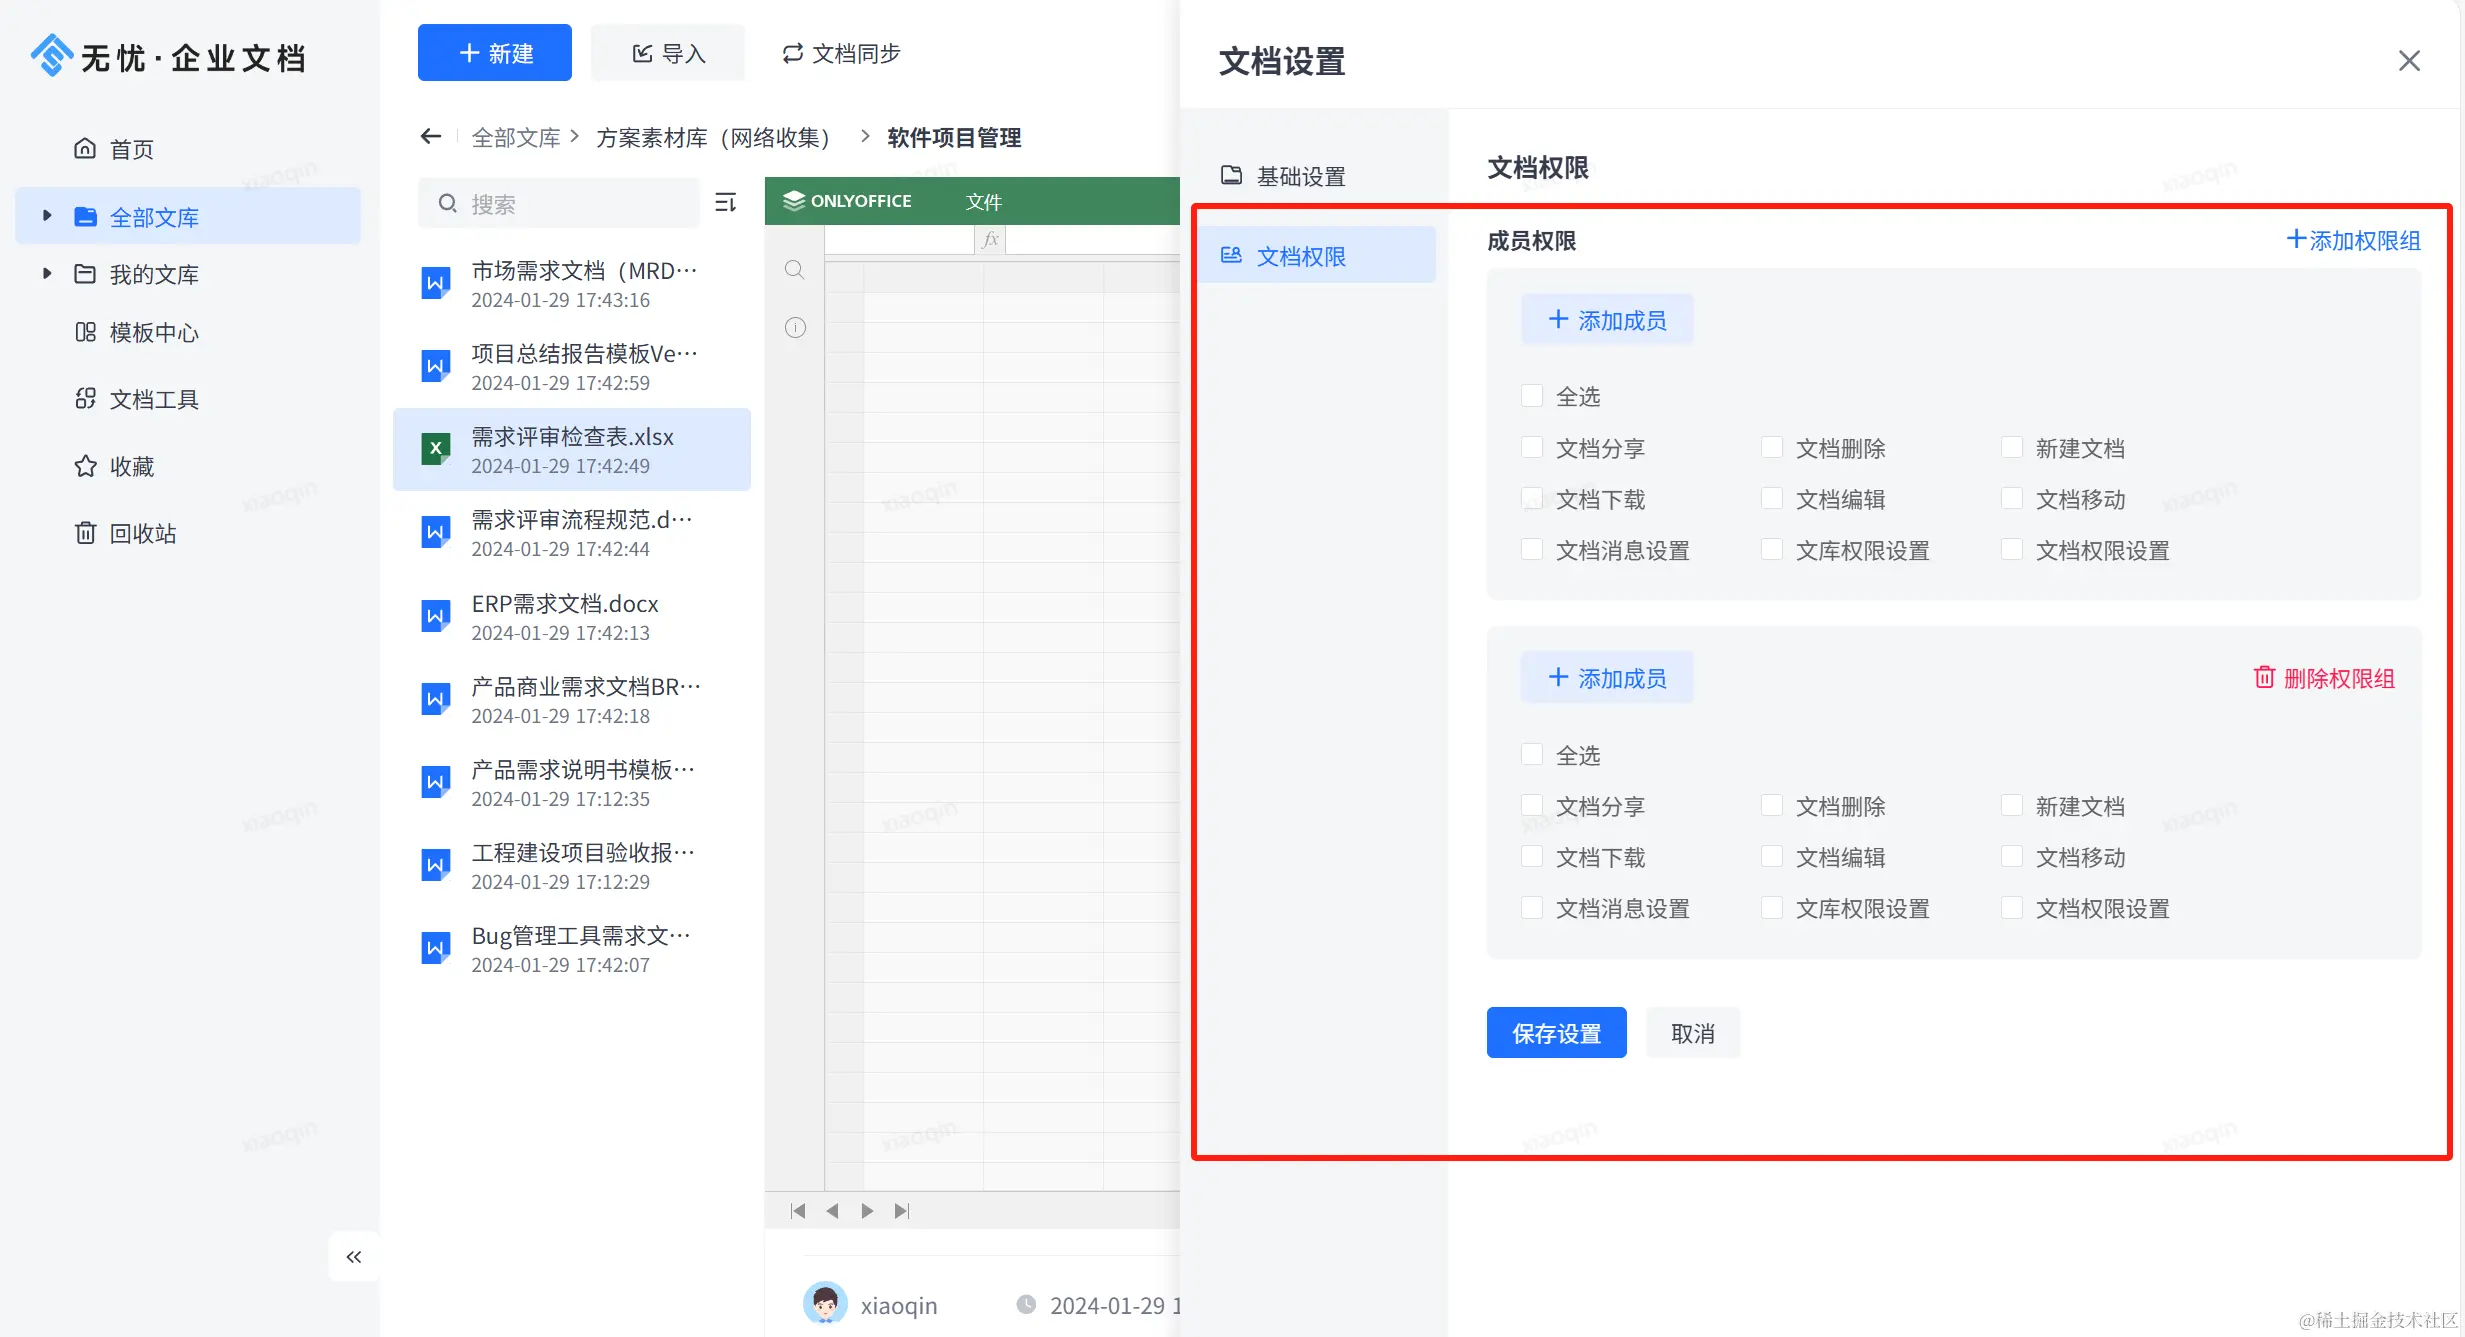The height and width of the screenshot is (1337, 2465).
Task: Expand the 全部文库 tree node
Action: coord(47,216)
